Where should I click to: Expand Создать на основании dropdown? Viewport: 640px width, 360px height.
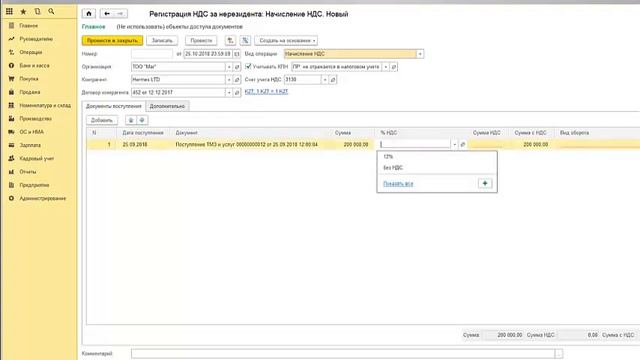pyautogui.click(x=286, y=40)
